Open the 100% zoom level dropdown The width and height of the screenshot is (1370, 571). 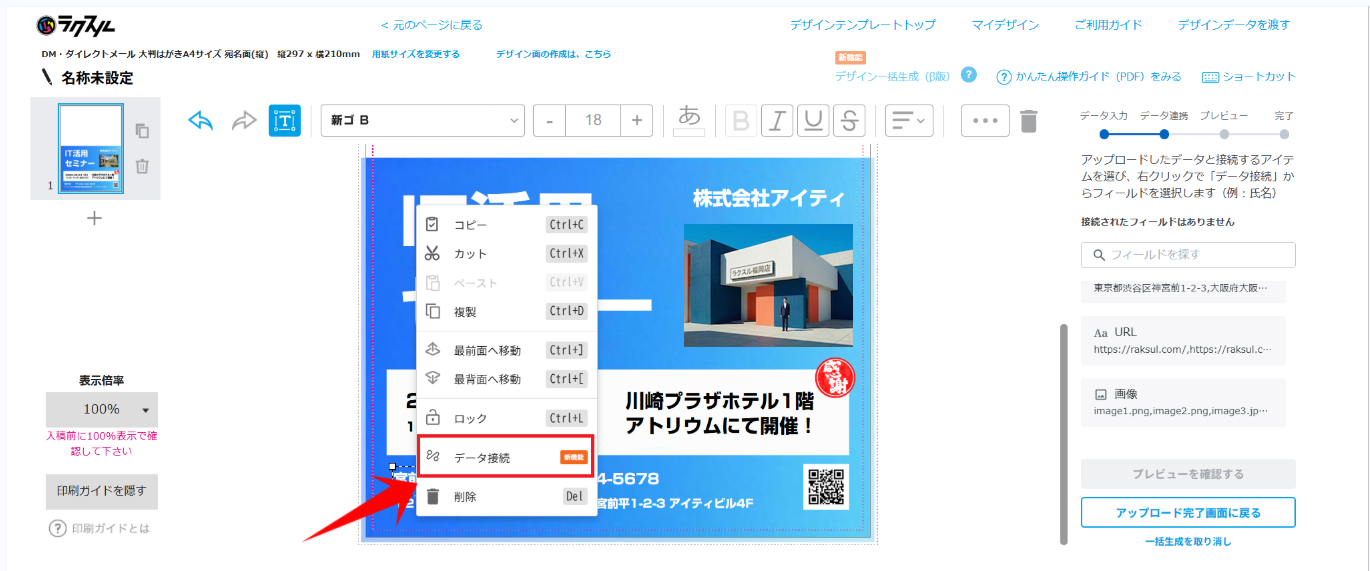(x=102, y=409)
